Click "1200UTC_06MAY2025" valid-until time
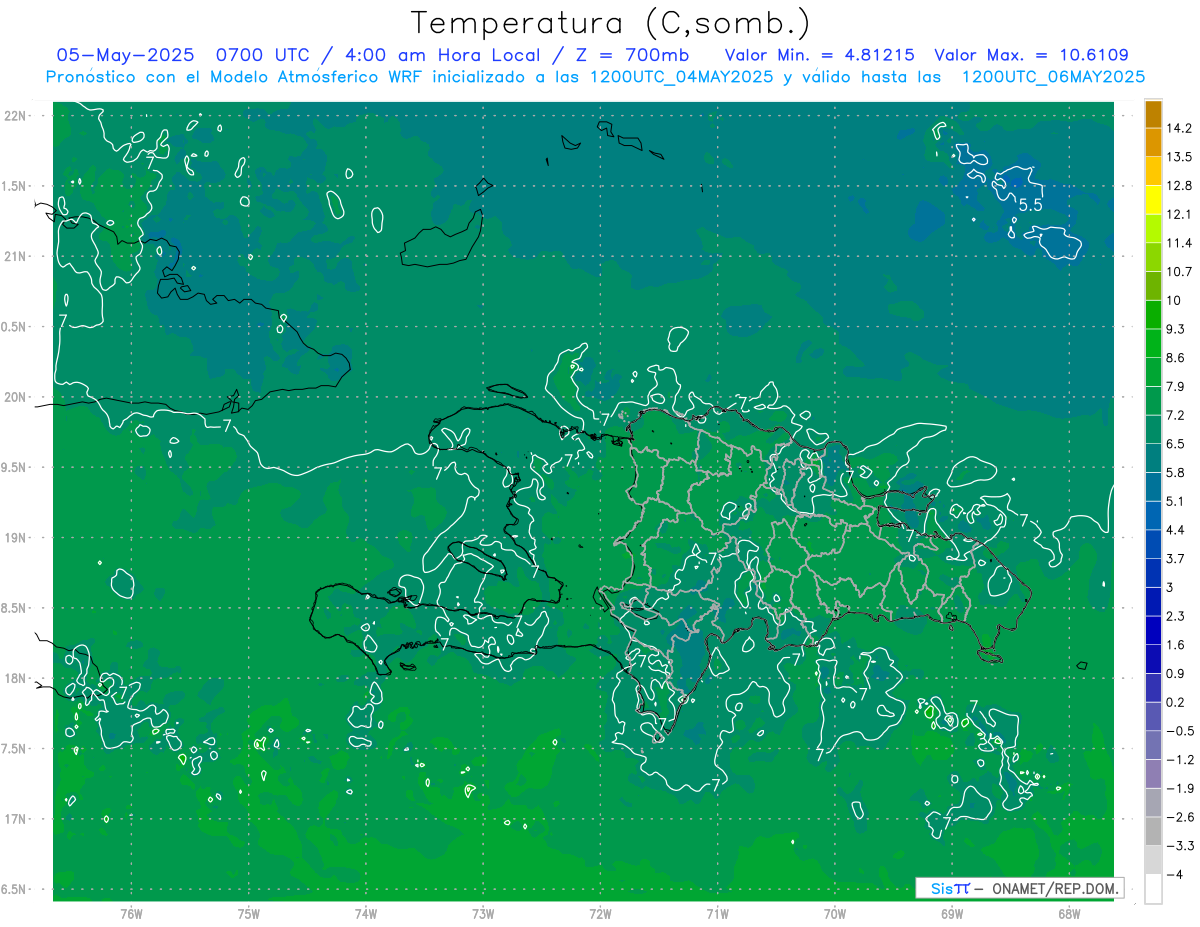The width and height of the screenshot is (1200, 927). 1053,77
